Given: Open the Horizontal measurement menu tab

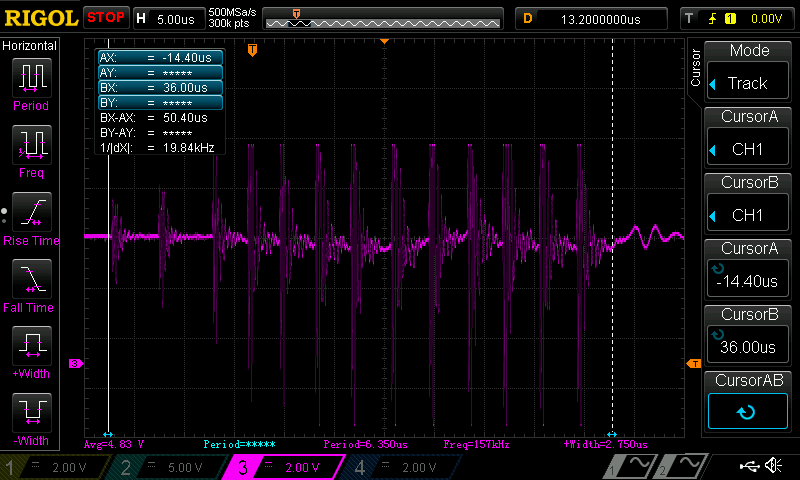Looking at the screenshot, I should pos(30,46).
